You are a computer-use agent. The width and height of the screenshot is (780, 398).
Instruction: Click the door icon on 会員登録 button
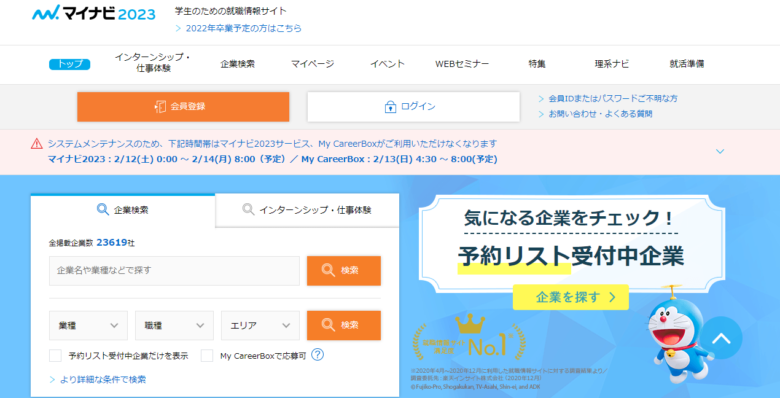(160, 106)
